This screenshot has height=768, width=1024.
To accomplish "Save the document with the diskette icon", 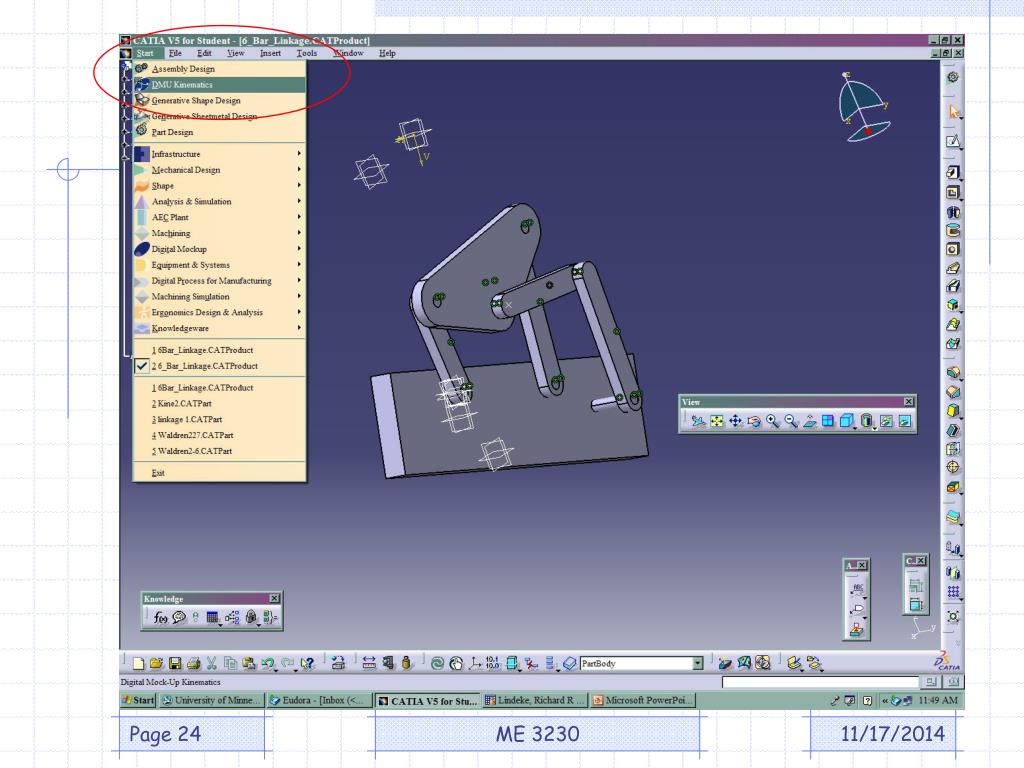I will coord(174,664).
